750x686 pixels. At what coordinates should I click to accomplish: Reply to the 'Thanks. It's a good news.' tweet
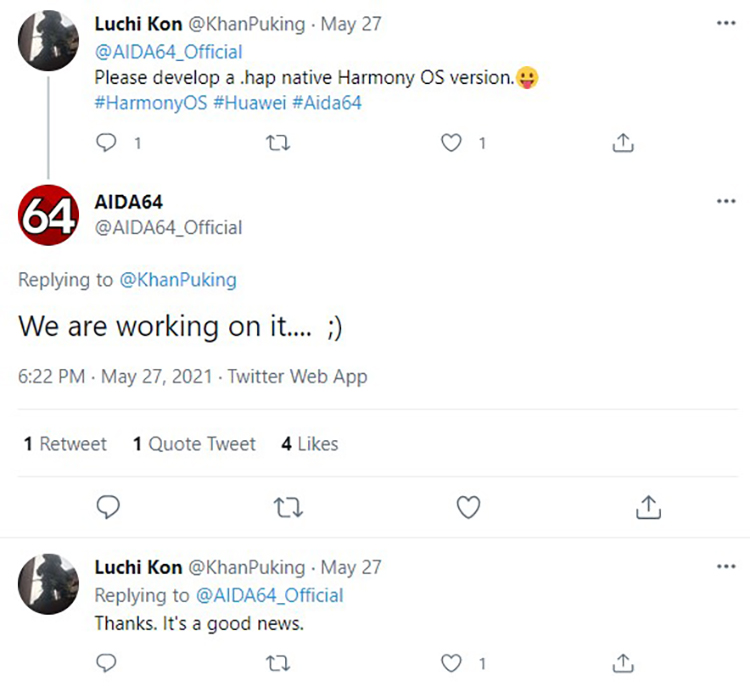coord(107,663)
